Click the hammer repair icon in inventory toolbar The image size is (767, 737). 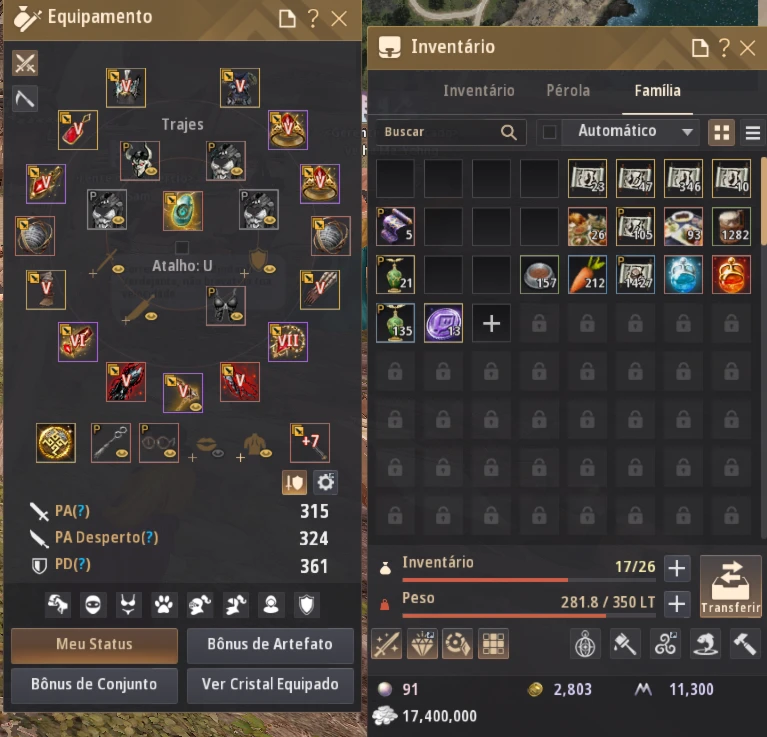point(745,644)
